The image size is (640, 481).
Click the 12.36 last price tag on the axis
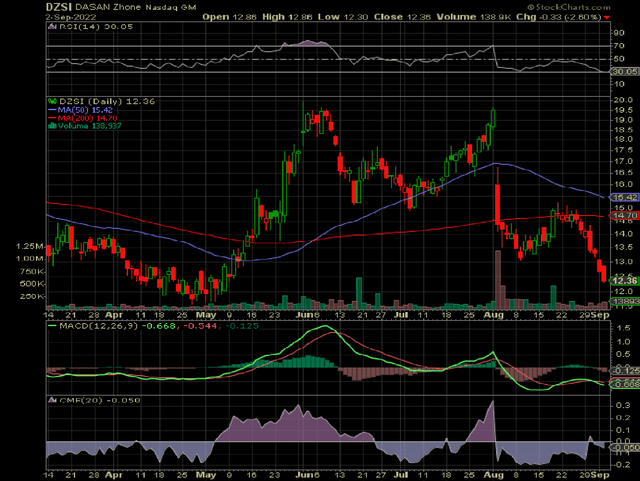pos(624,281)
